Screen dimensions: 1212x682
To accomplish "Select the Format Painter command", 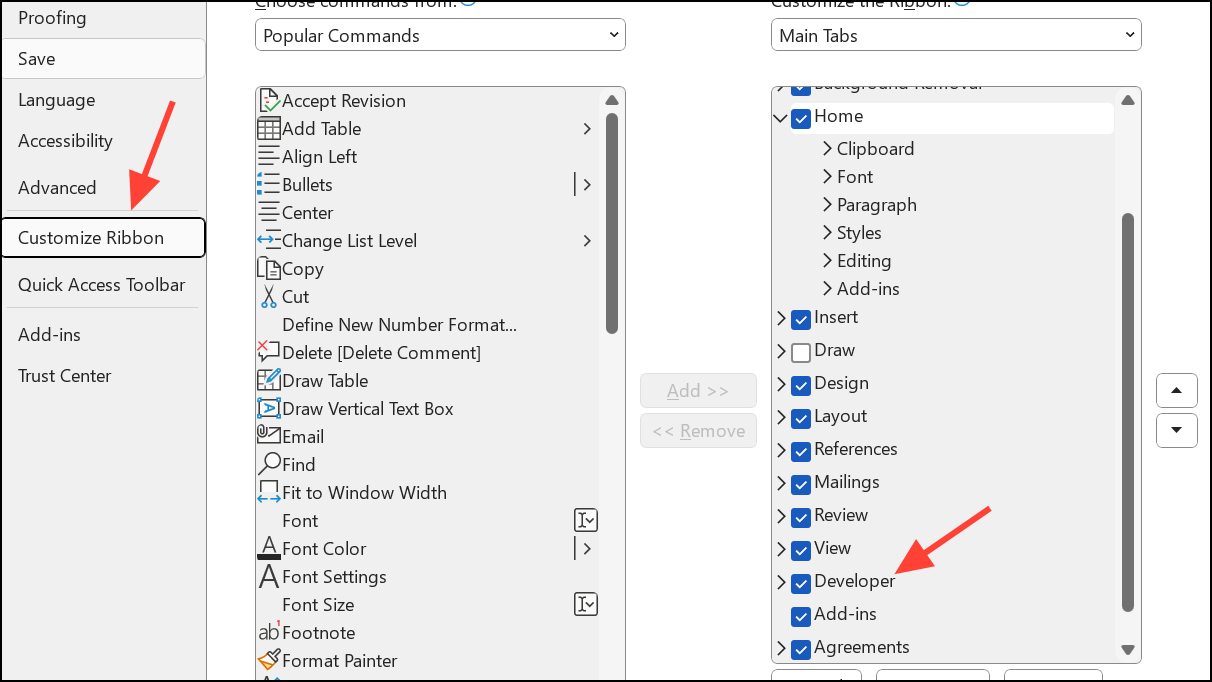I will (339, 660).
